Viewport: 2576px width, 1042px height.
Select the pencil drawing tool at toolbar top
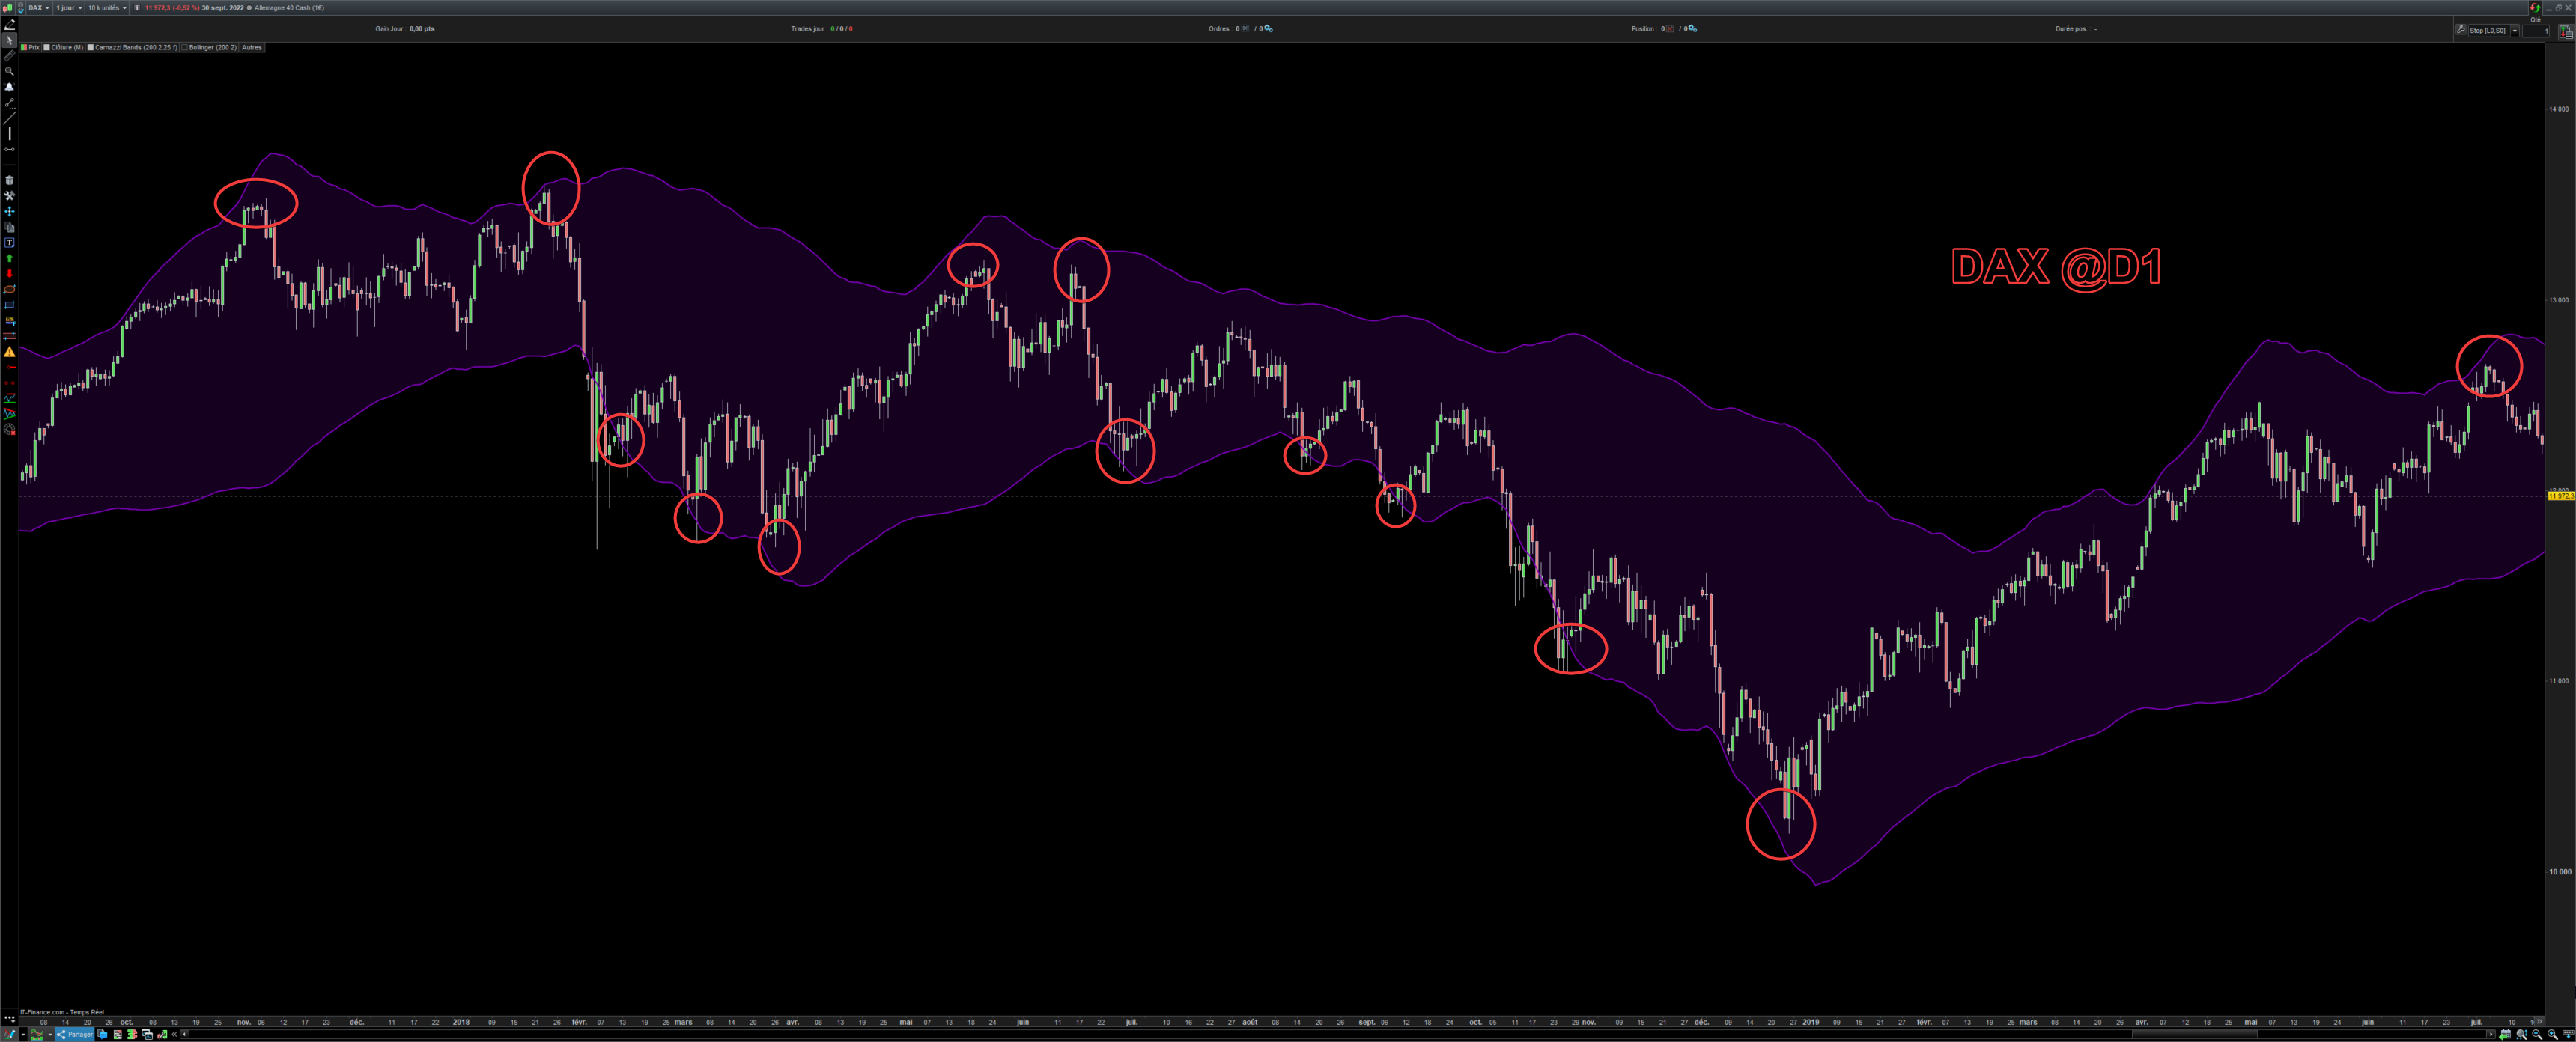(9, 24)
